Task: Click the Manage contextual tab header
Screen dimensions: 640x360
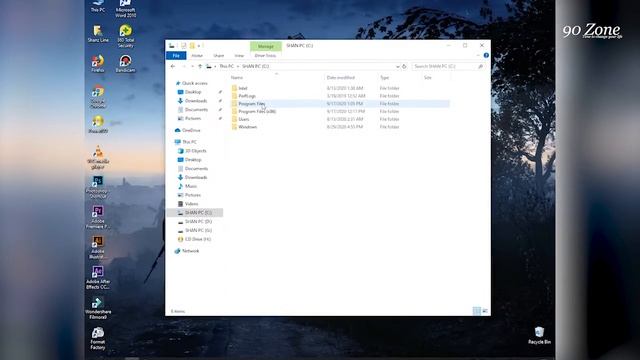Action: [x=266, y=46]
